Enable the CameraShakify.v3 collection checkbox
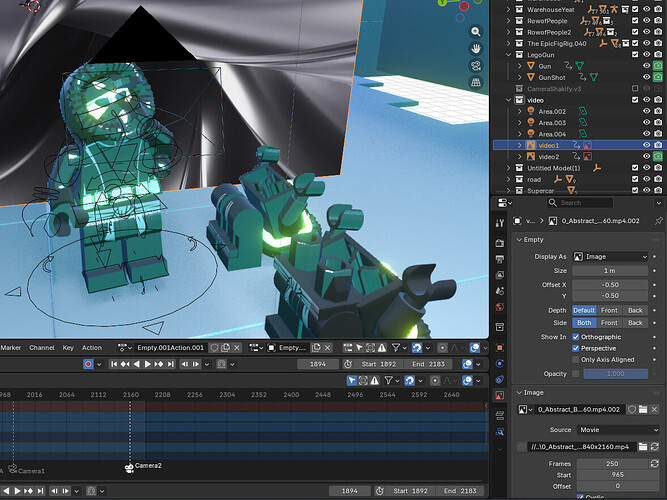This screenshot has height=500, width=667. coord(635,89)
